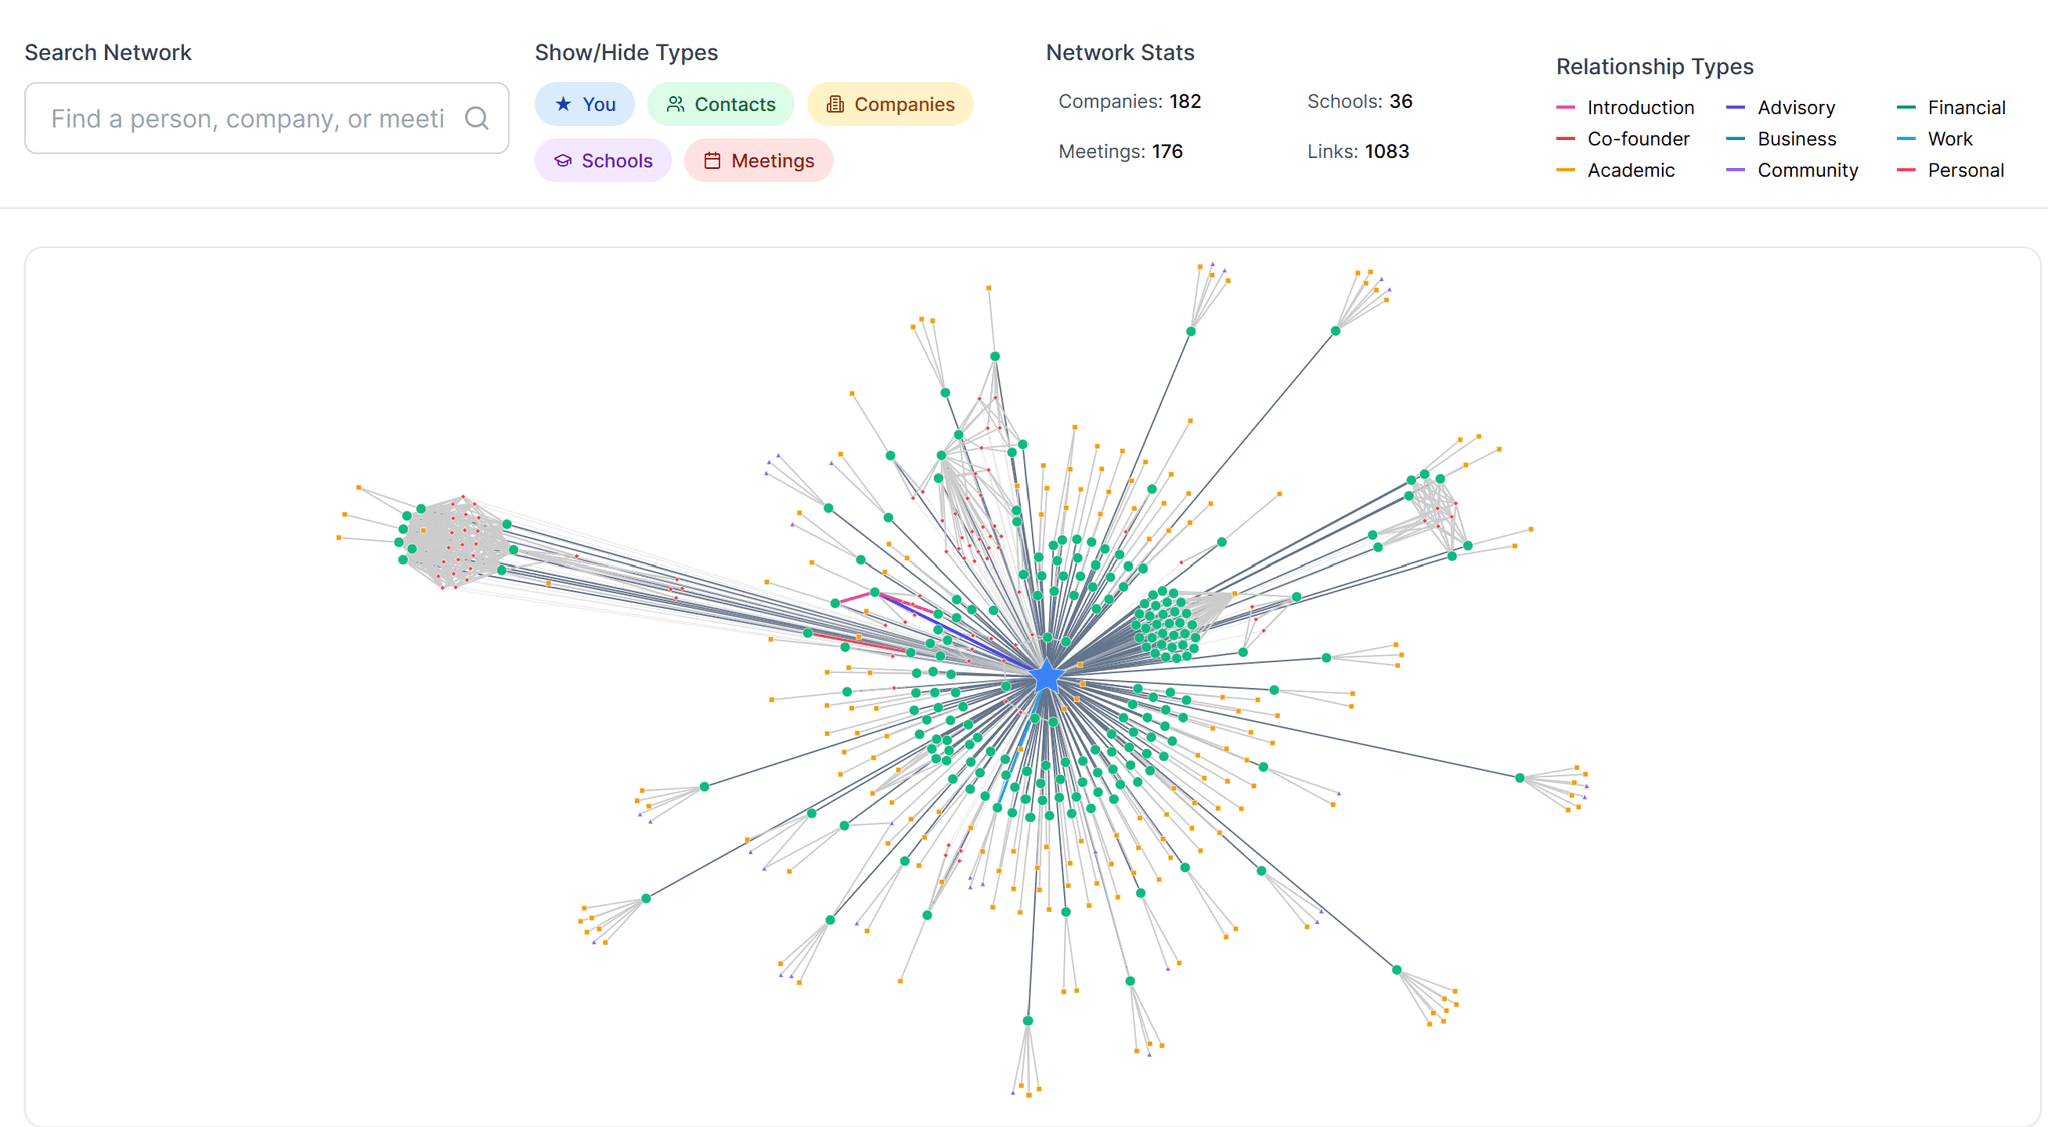The width and height of the screenshot is (2048, 1127).
Task: Click the Introduction relationship legend entry
Action: pyautogui.click(x=1626, y=107)
